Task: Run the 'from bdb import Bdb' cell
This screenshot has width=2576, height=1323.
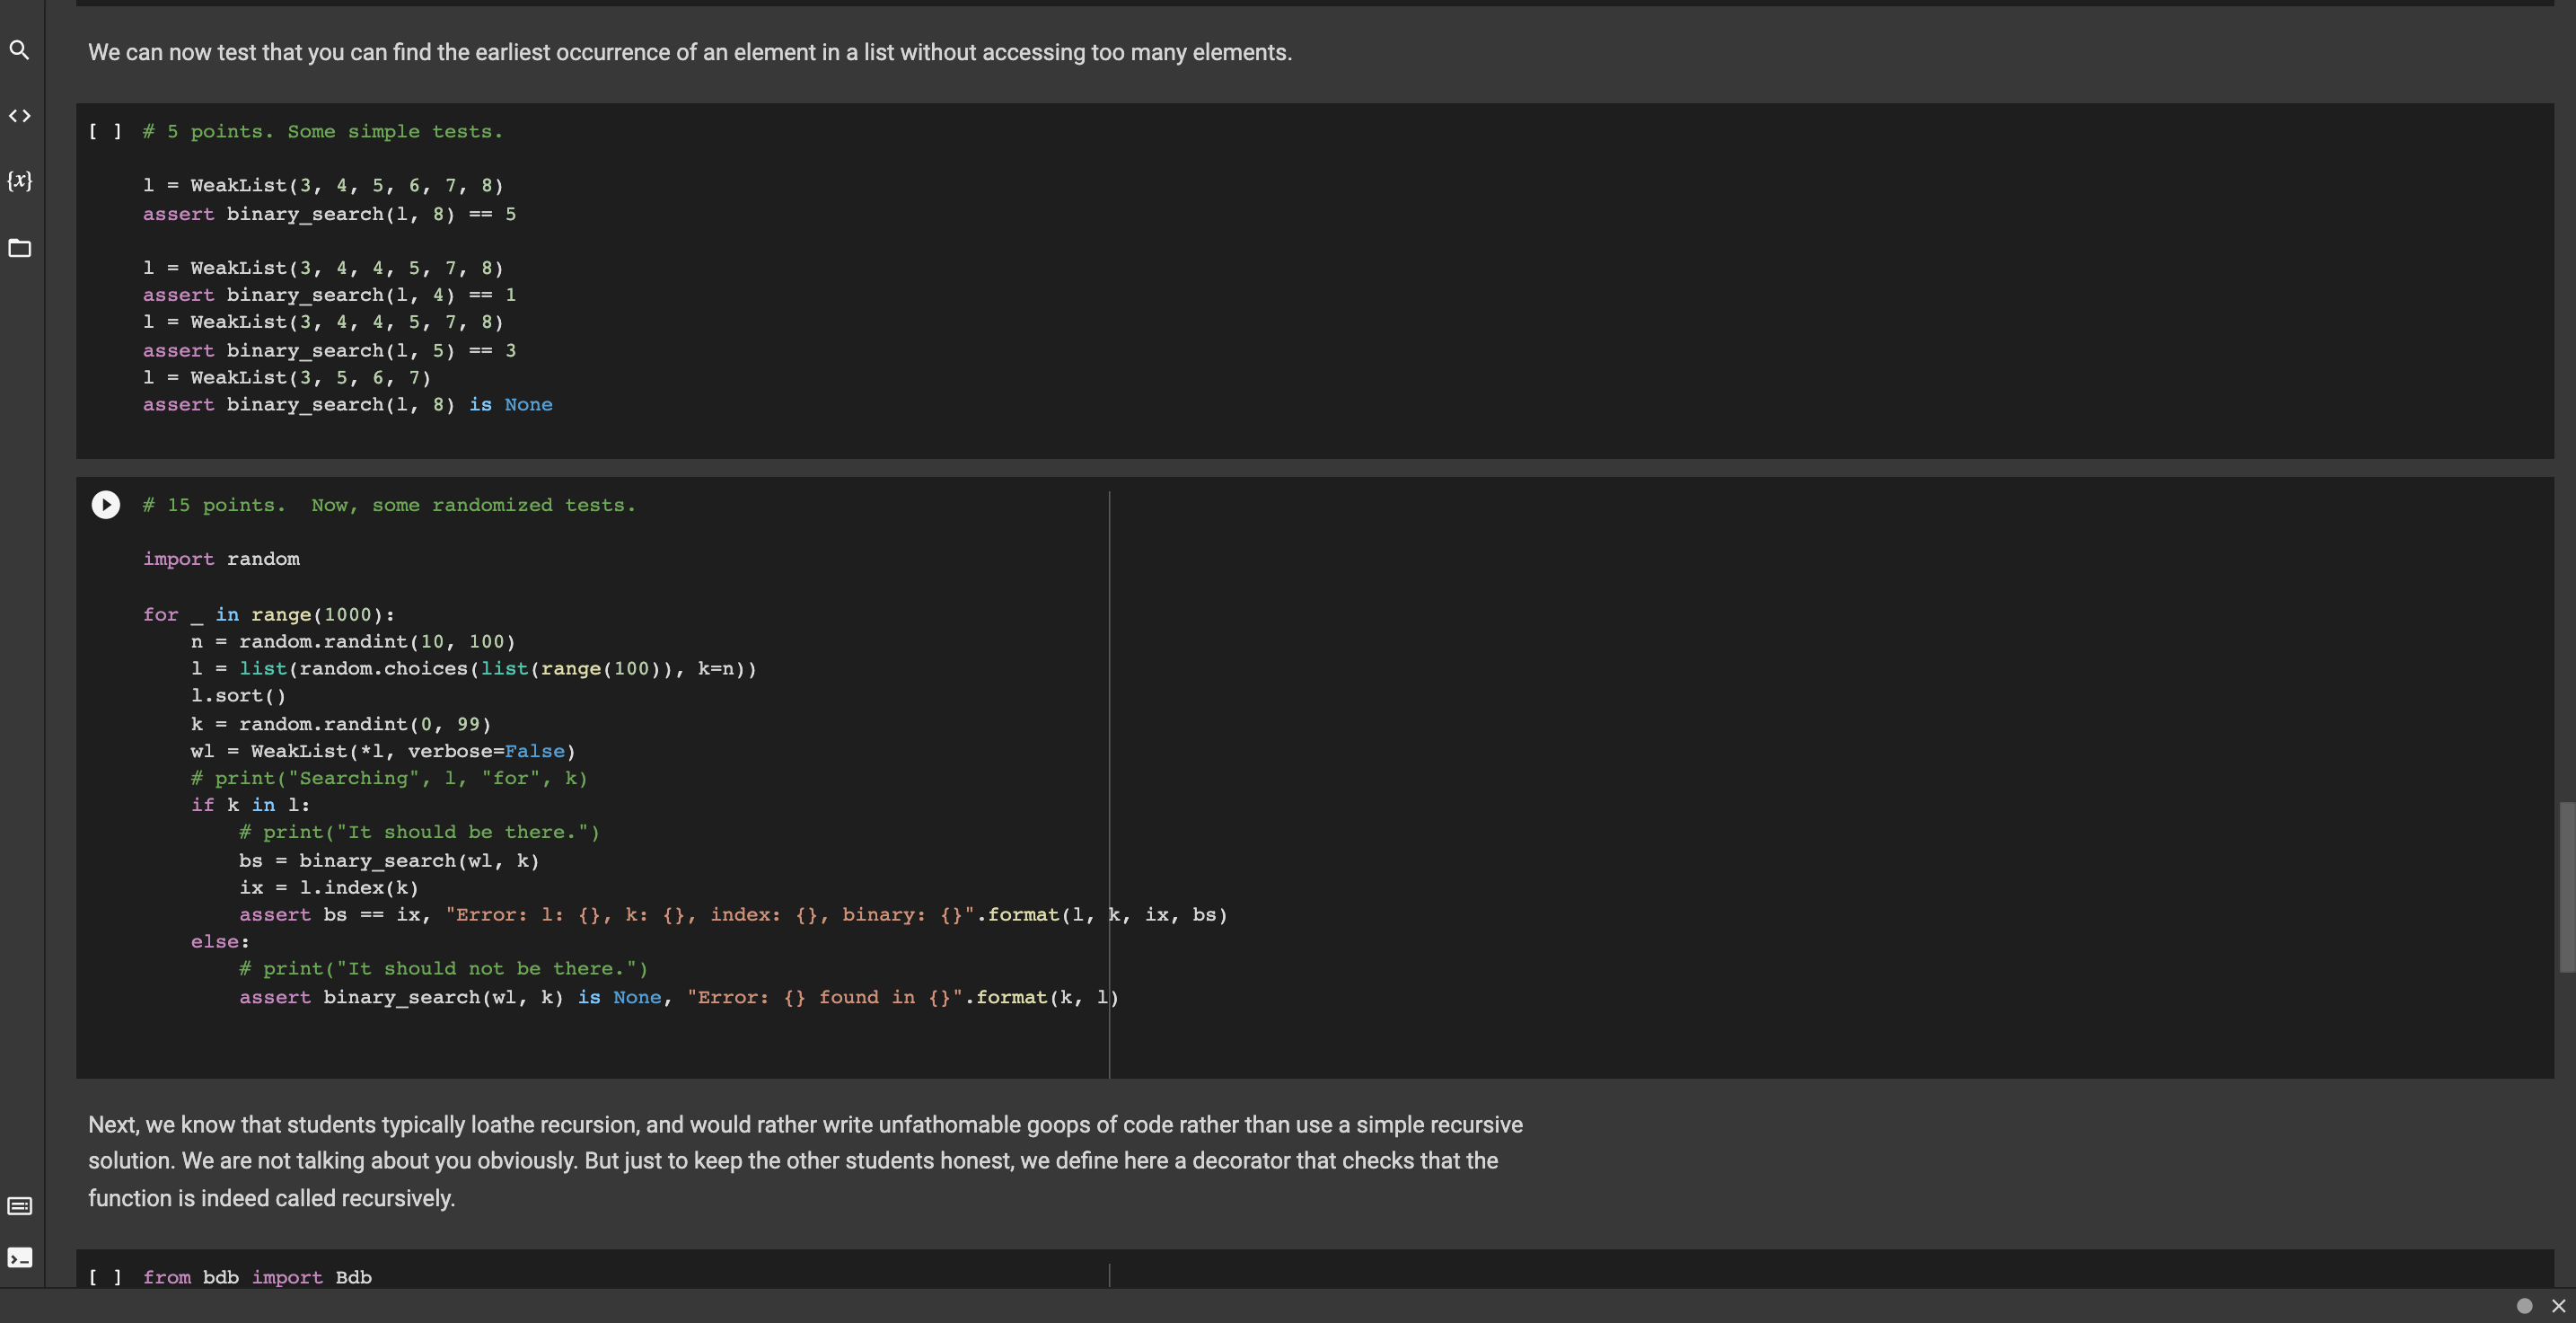Action: tap(105, 1278)
